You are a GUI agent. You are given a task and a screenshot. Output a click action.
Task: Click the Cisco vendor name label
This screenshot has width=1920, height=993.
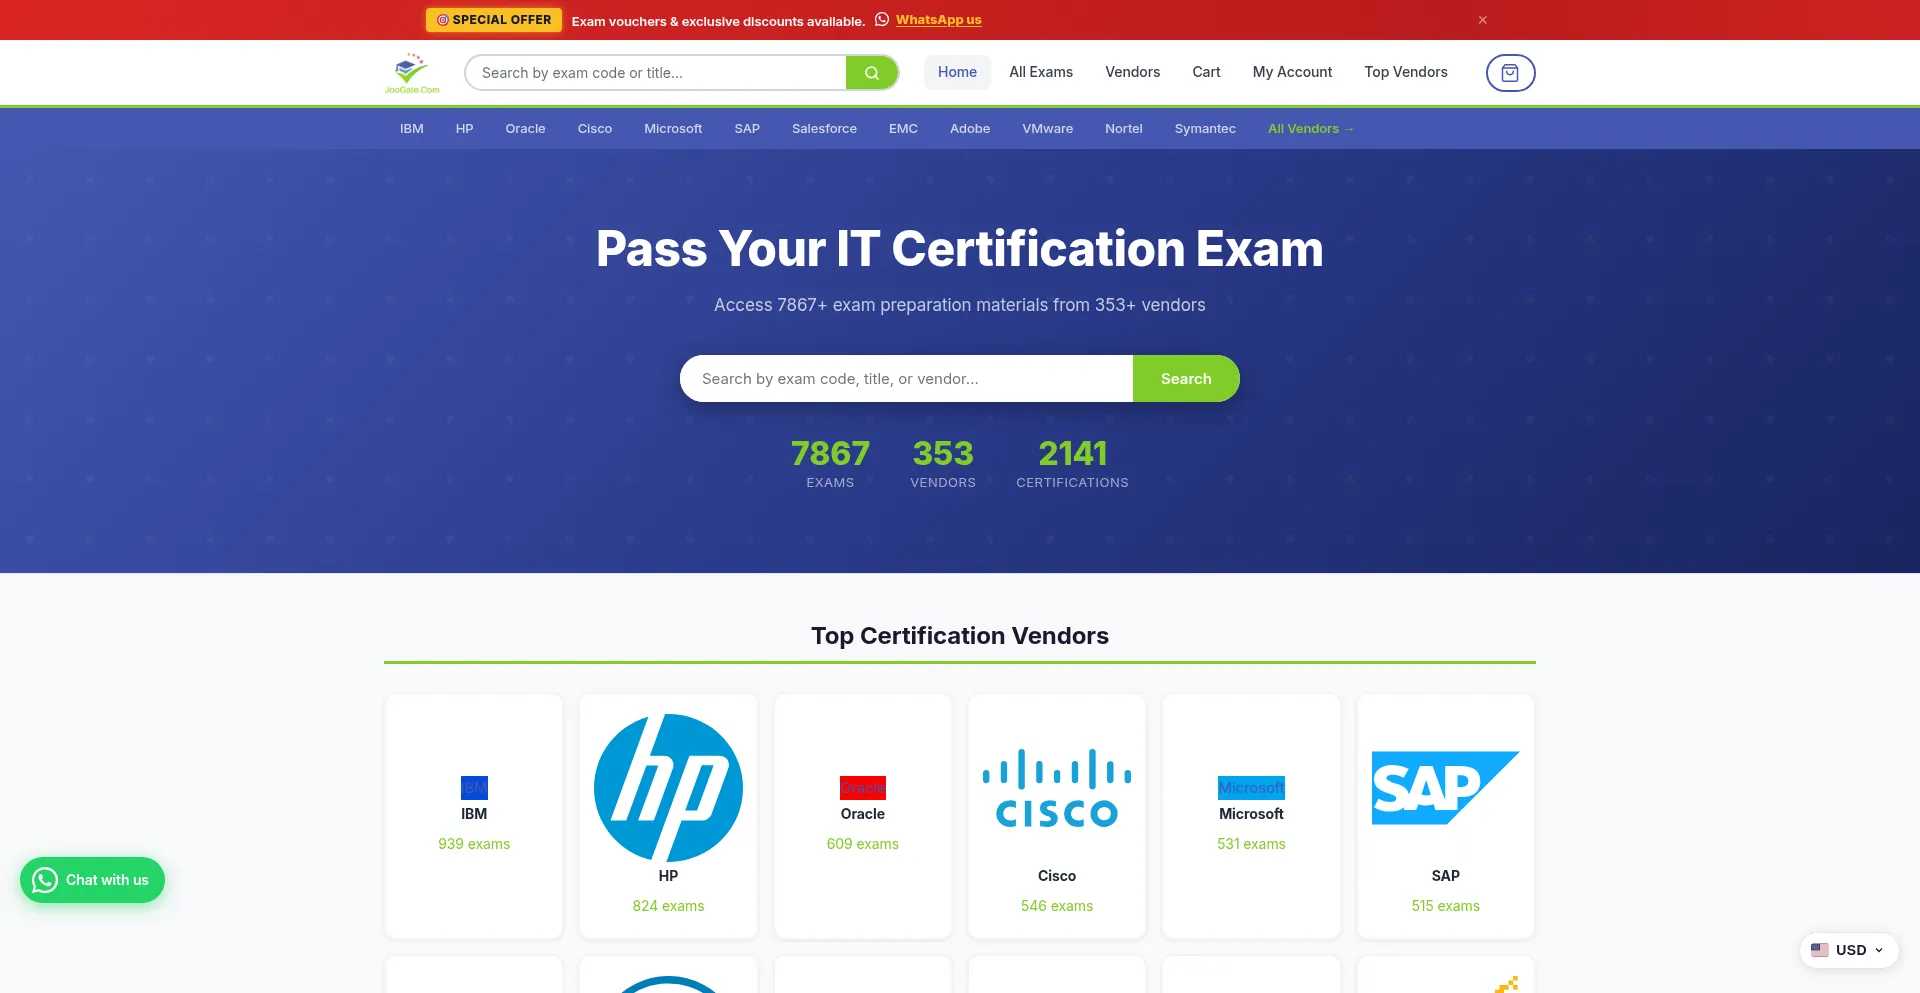[x=1057, y=876]
